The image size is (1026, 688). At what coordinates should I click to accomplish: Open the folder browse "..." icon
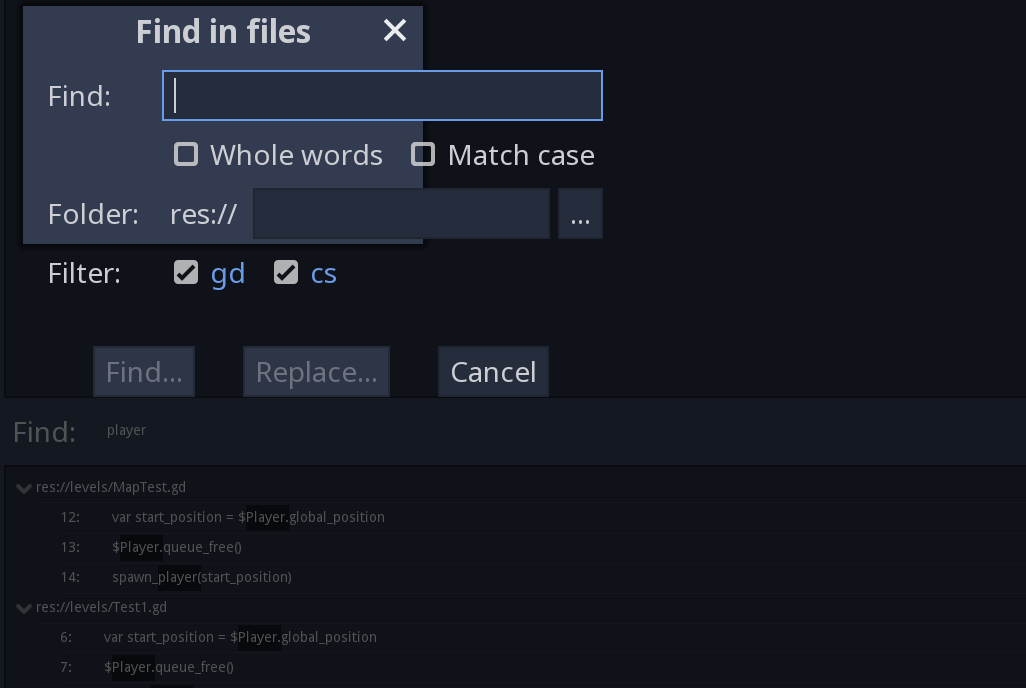pos(580,213)
